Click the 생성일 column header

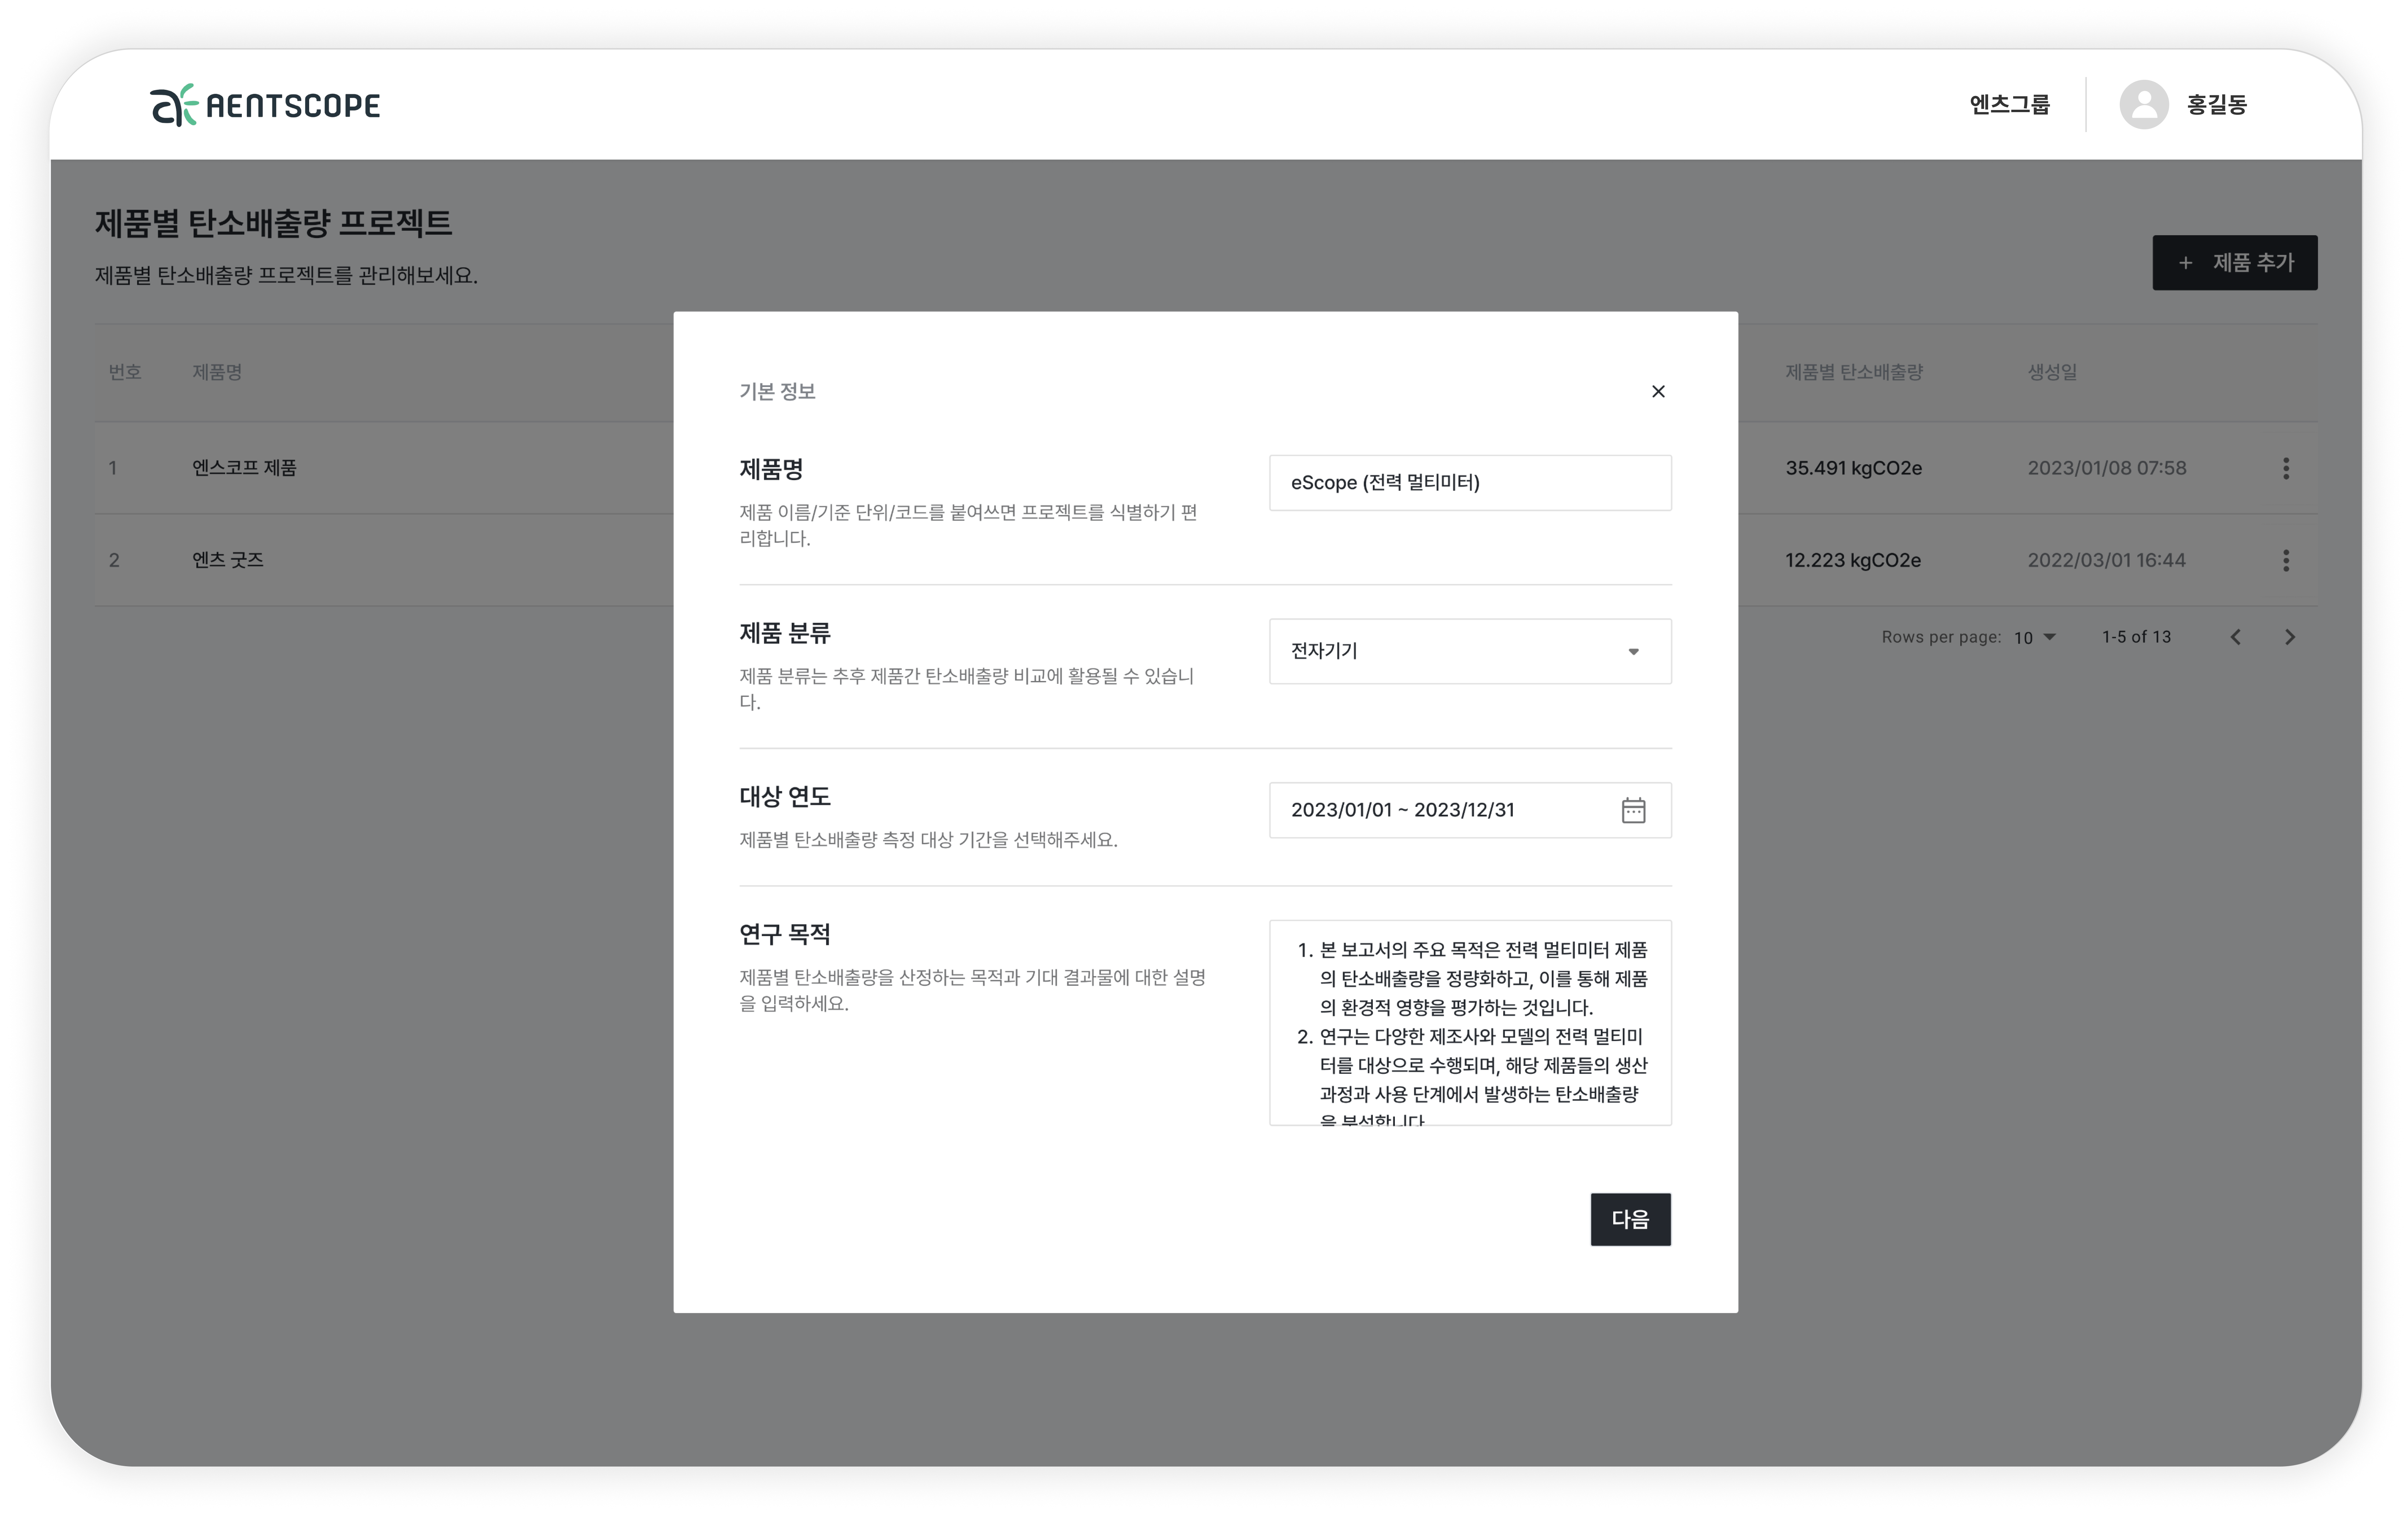point(2052,372)
